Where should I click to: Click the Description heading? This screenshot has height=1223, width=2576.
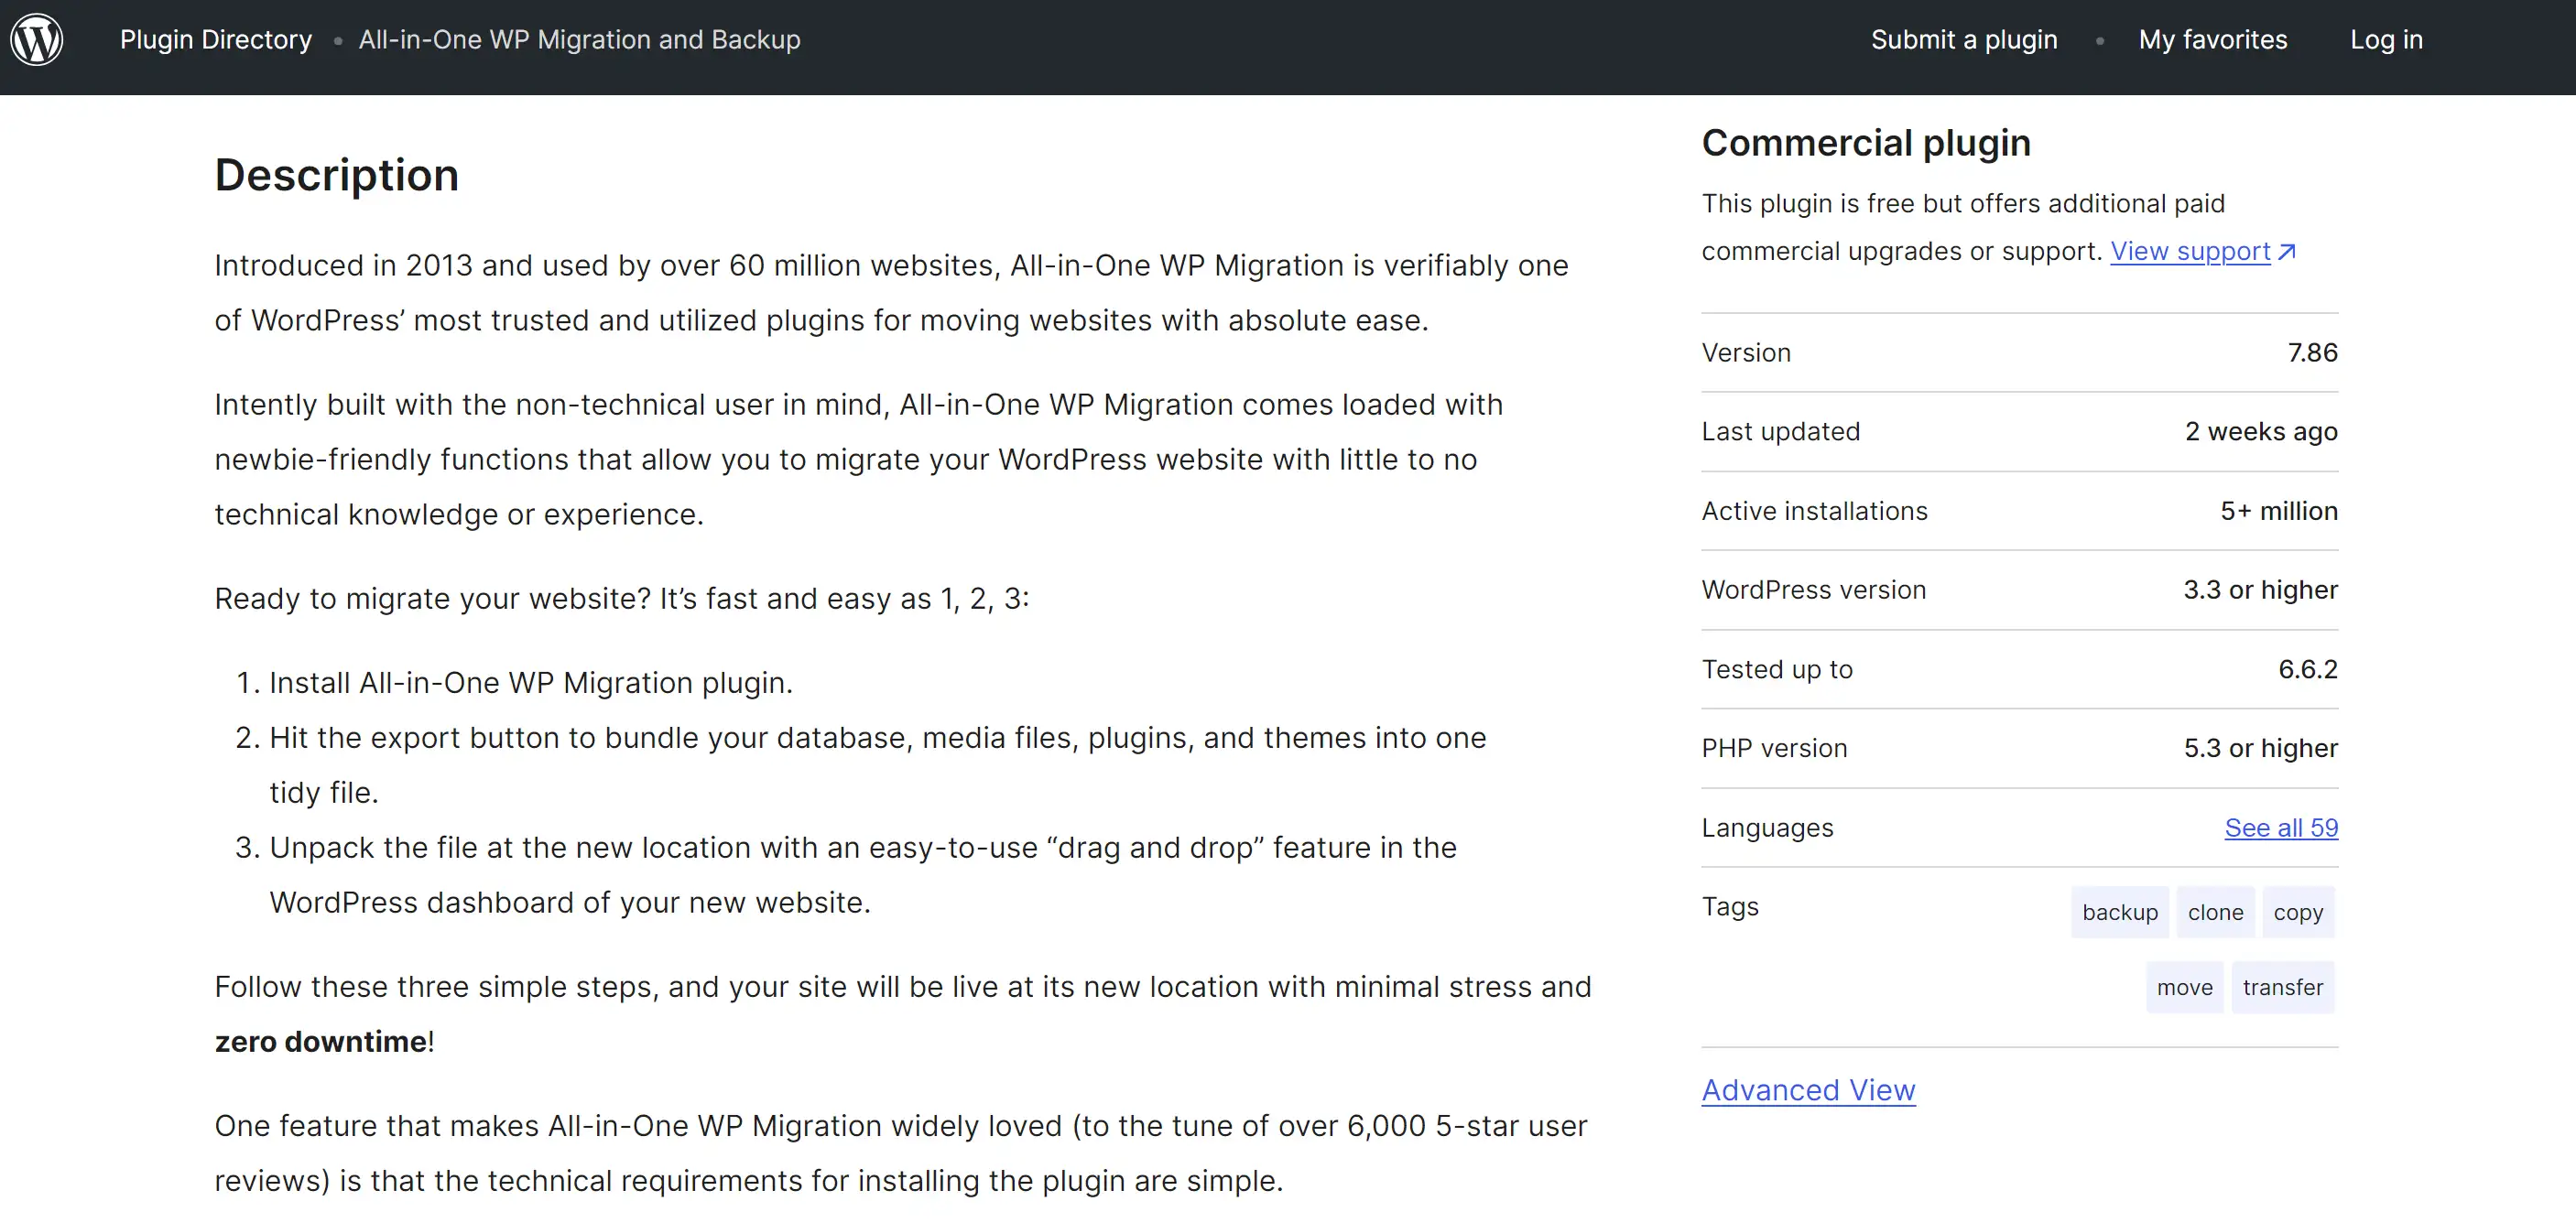coord(337,175)
